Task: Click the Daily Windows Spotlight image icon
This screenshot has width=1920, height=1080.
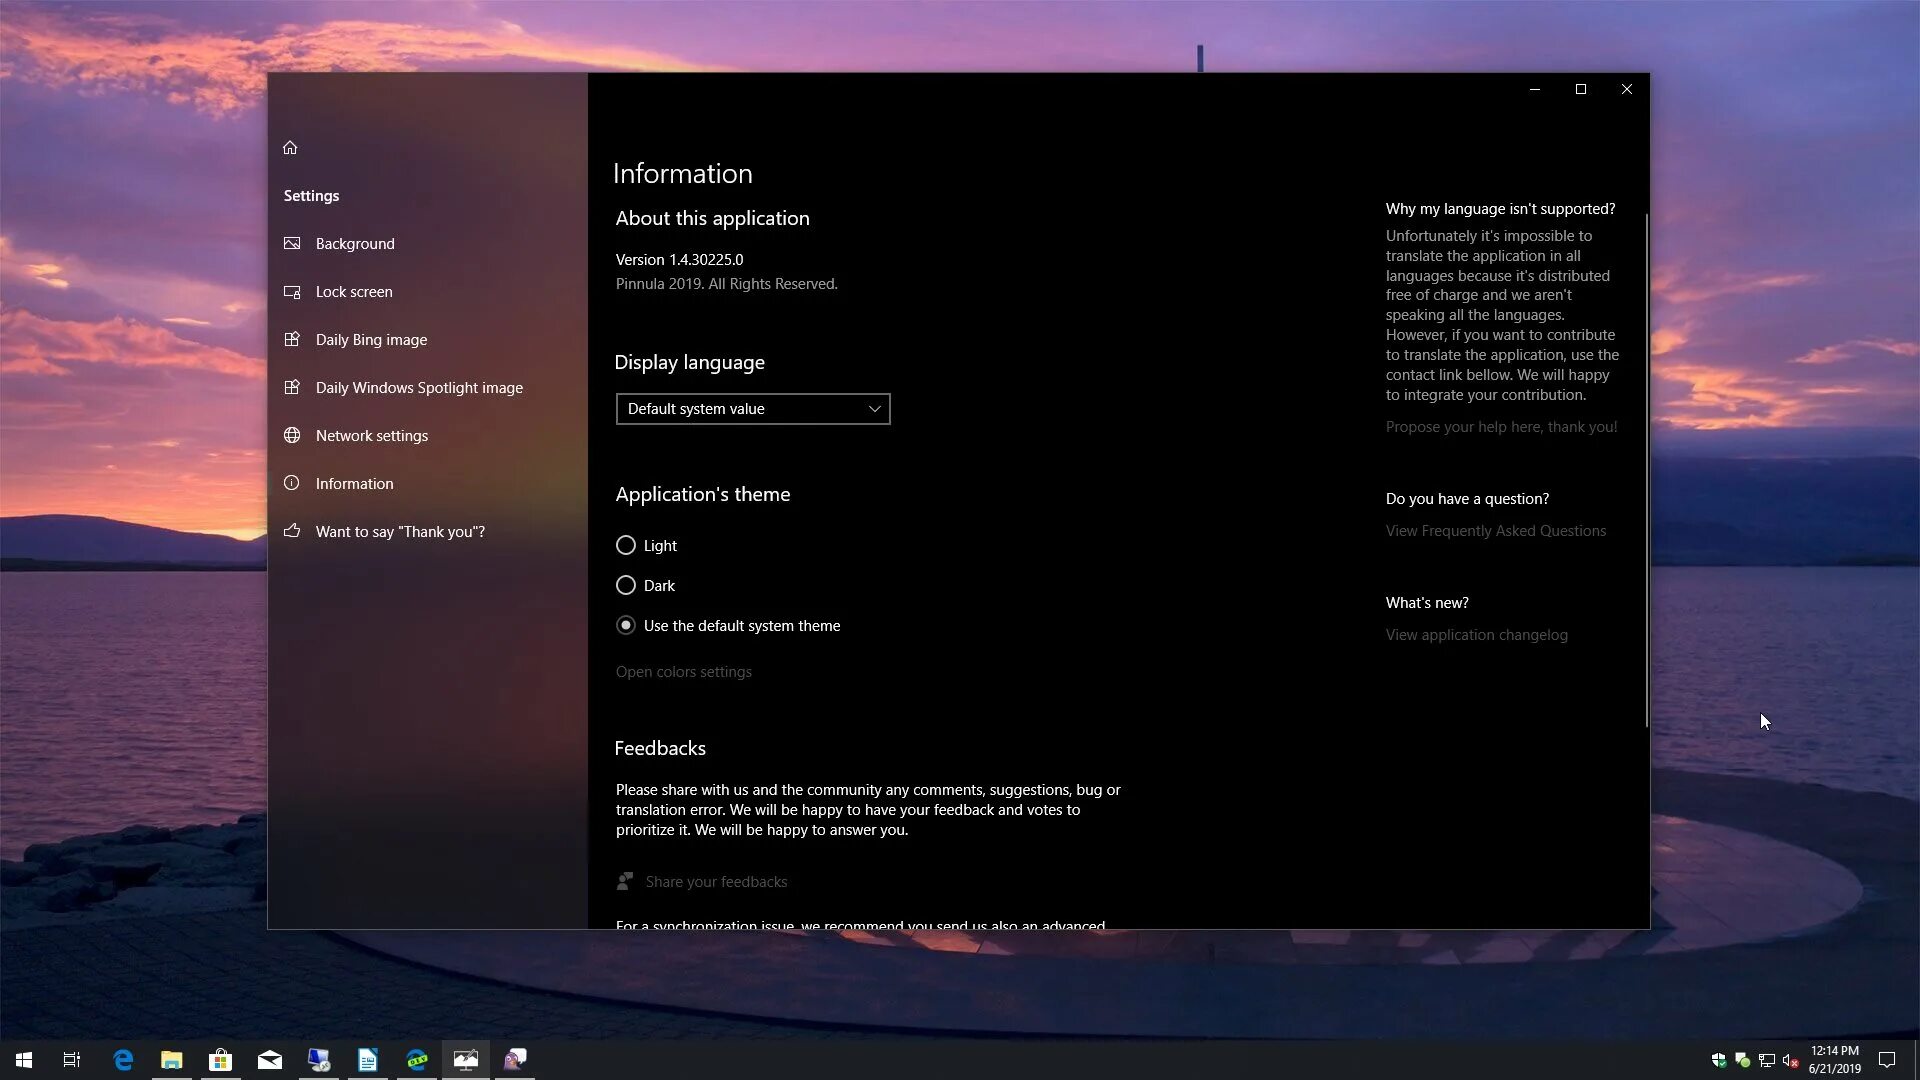Action: click(x=292, y=387)
